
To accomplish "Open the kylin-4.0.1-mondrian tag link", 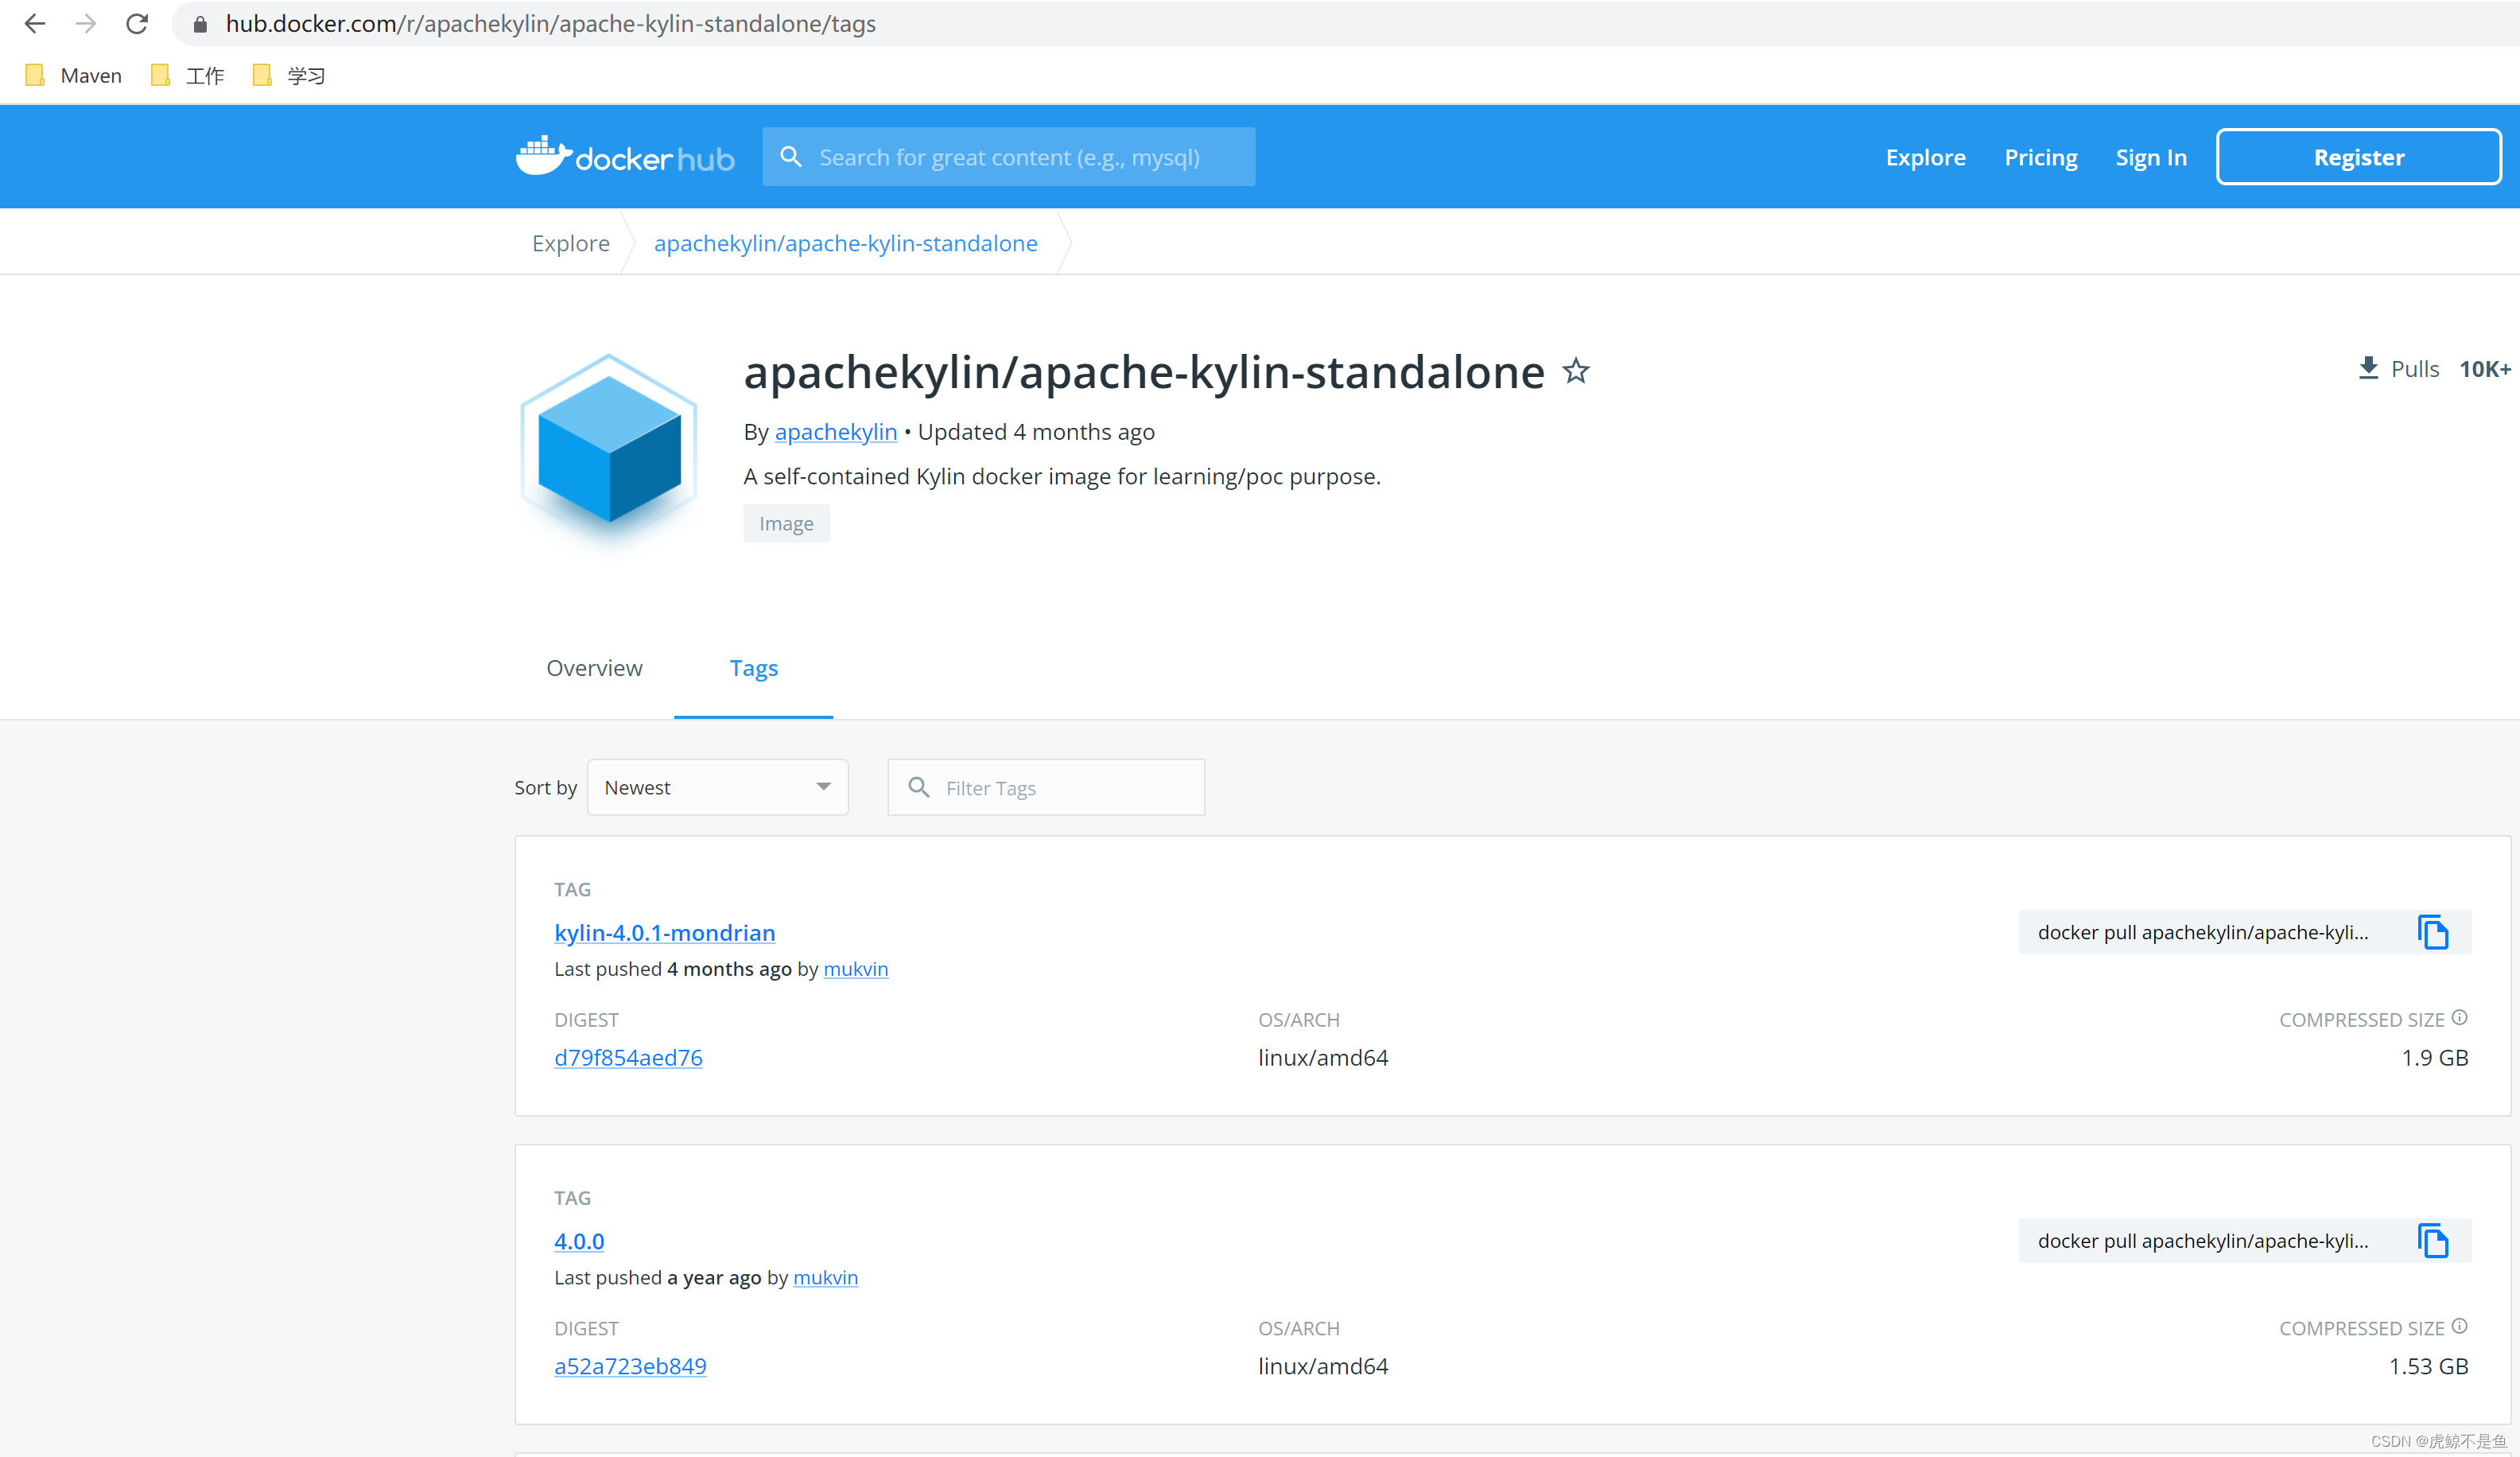I will (664, 932).
